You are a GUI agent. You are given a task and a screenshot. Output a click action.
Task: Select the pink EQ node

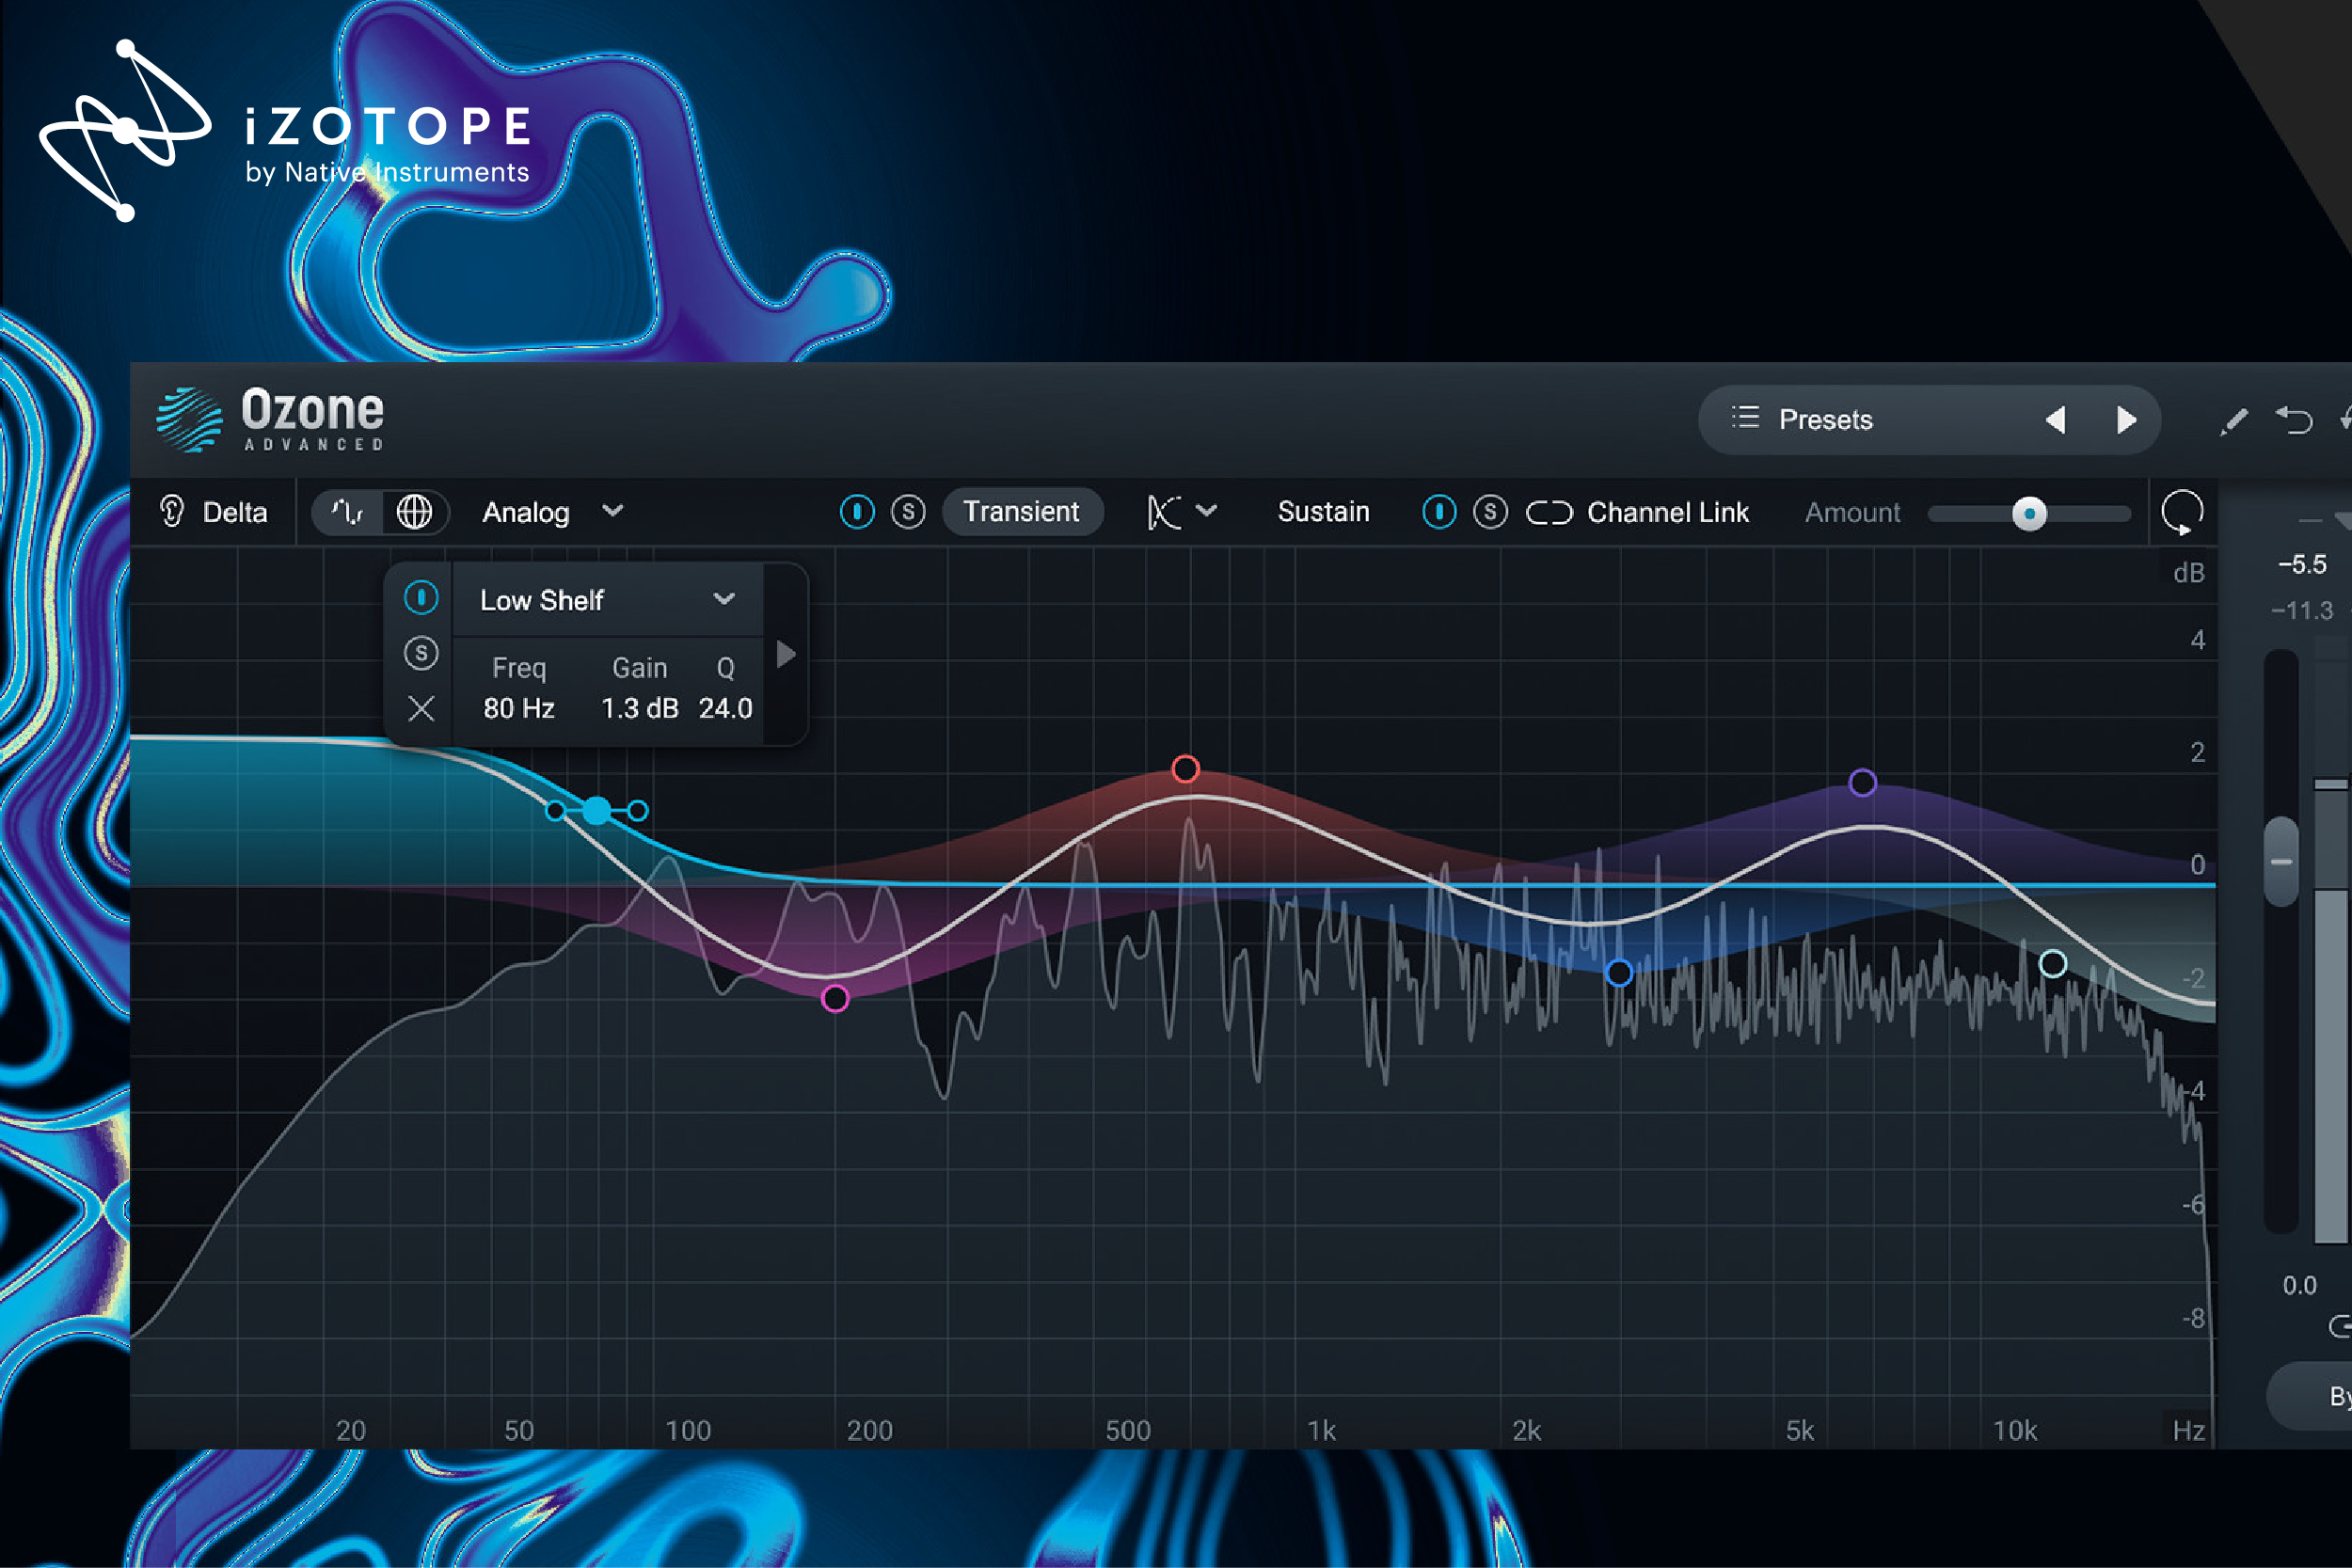(x=835, y=998)
